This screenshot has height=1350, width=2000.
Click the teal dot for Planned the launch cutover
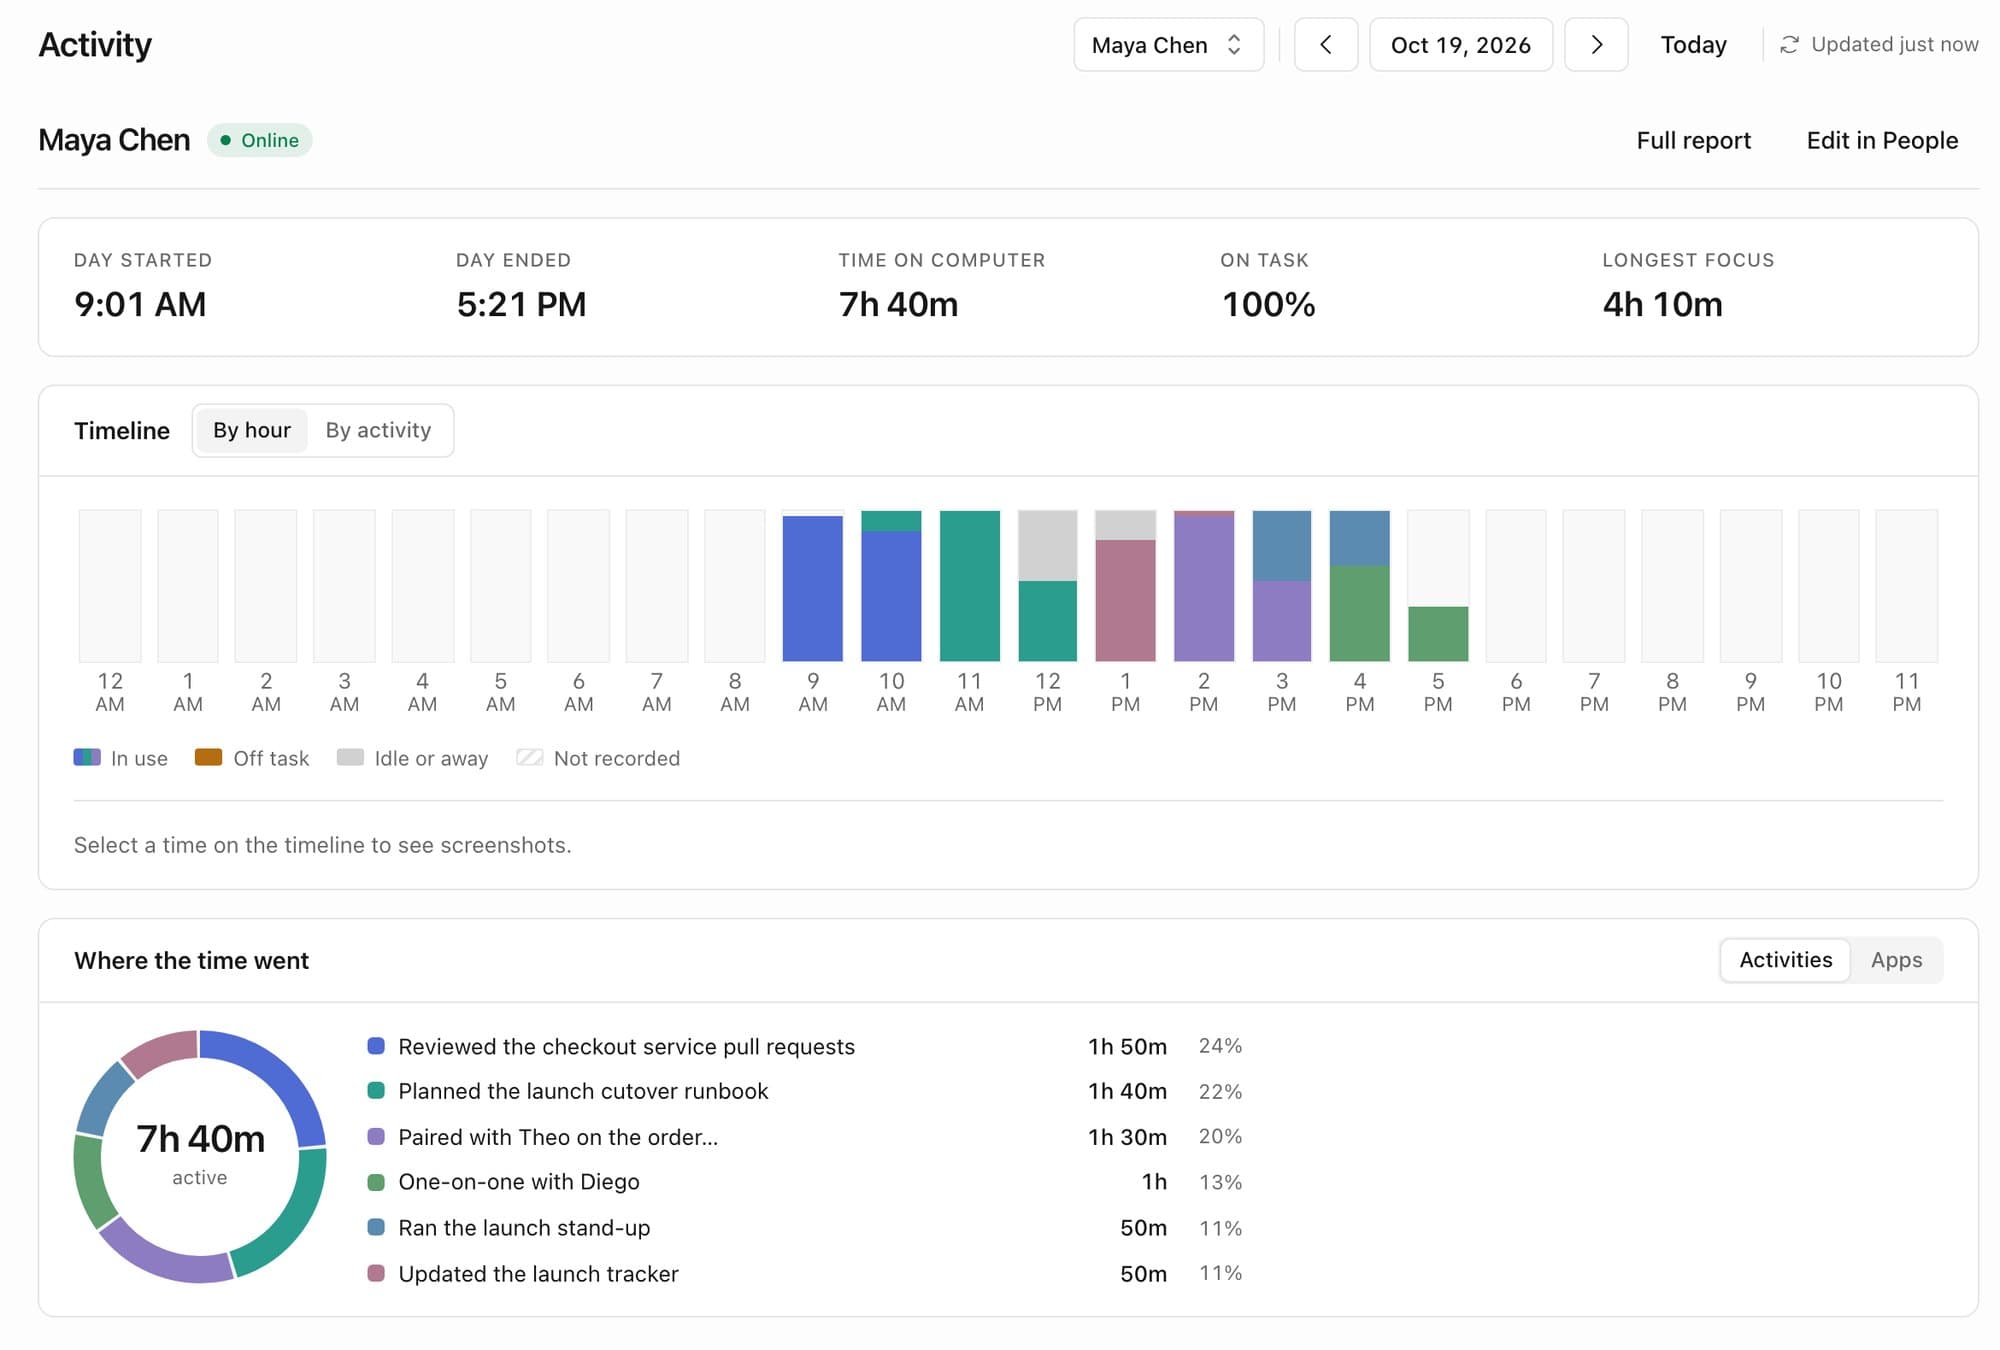(376, 1091)
